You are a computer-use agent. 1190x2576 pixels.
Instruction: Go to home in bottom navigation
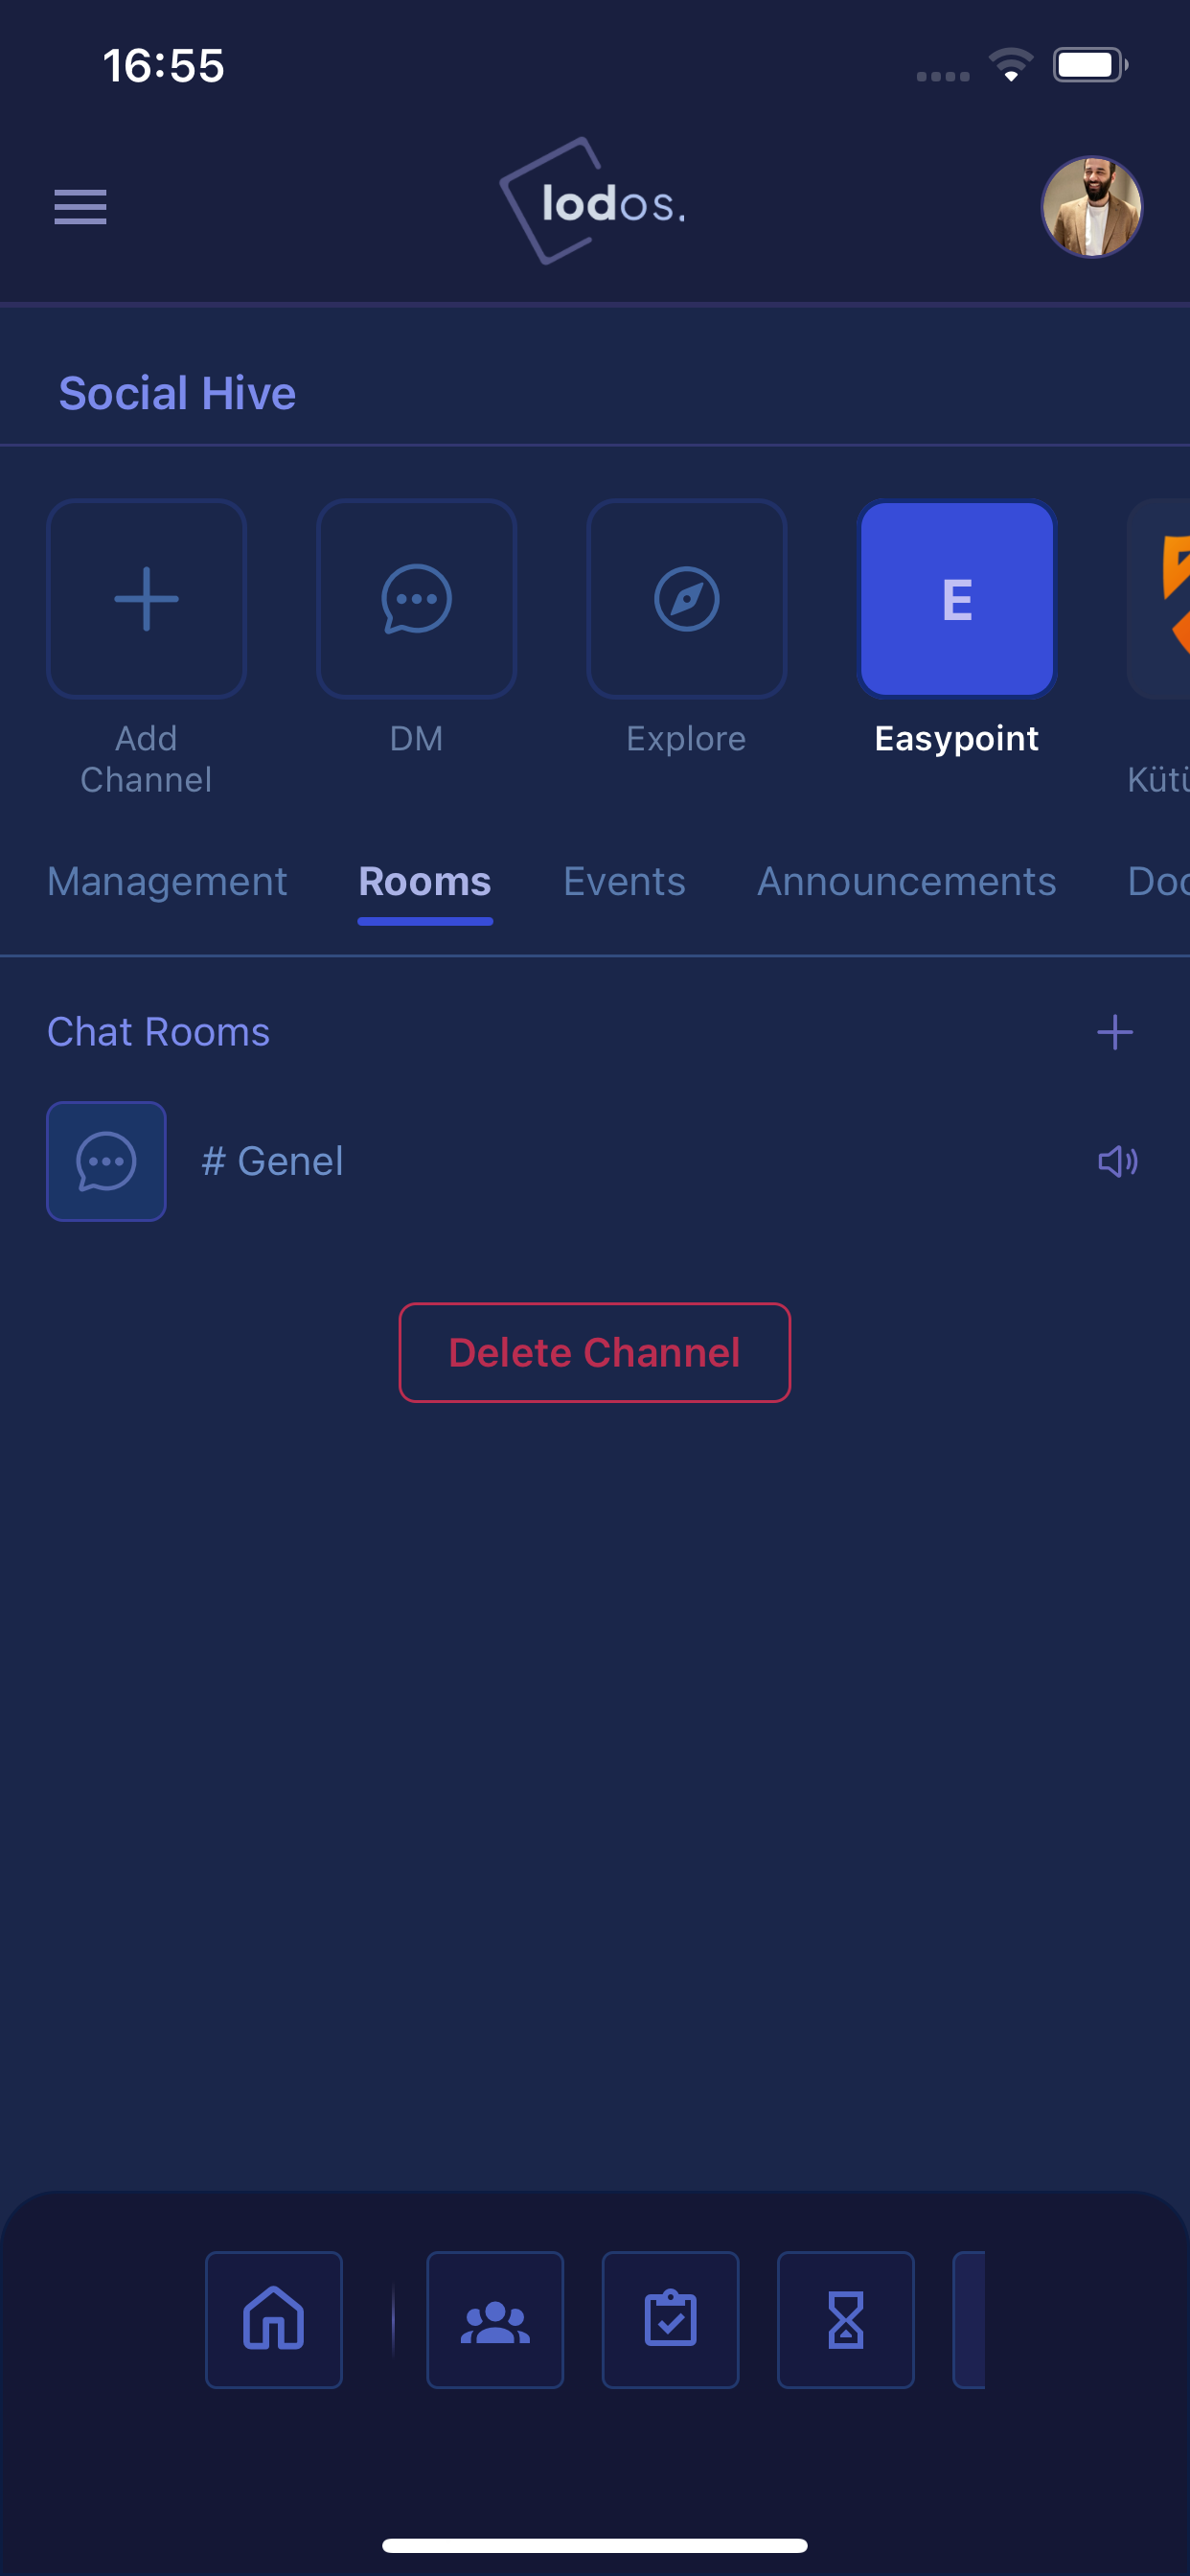(x=274, y=2319)
